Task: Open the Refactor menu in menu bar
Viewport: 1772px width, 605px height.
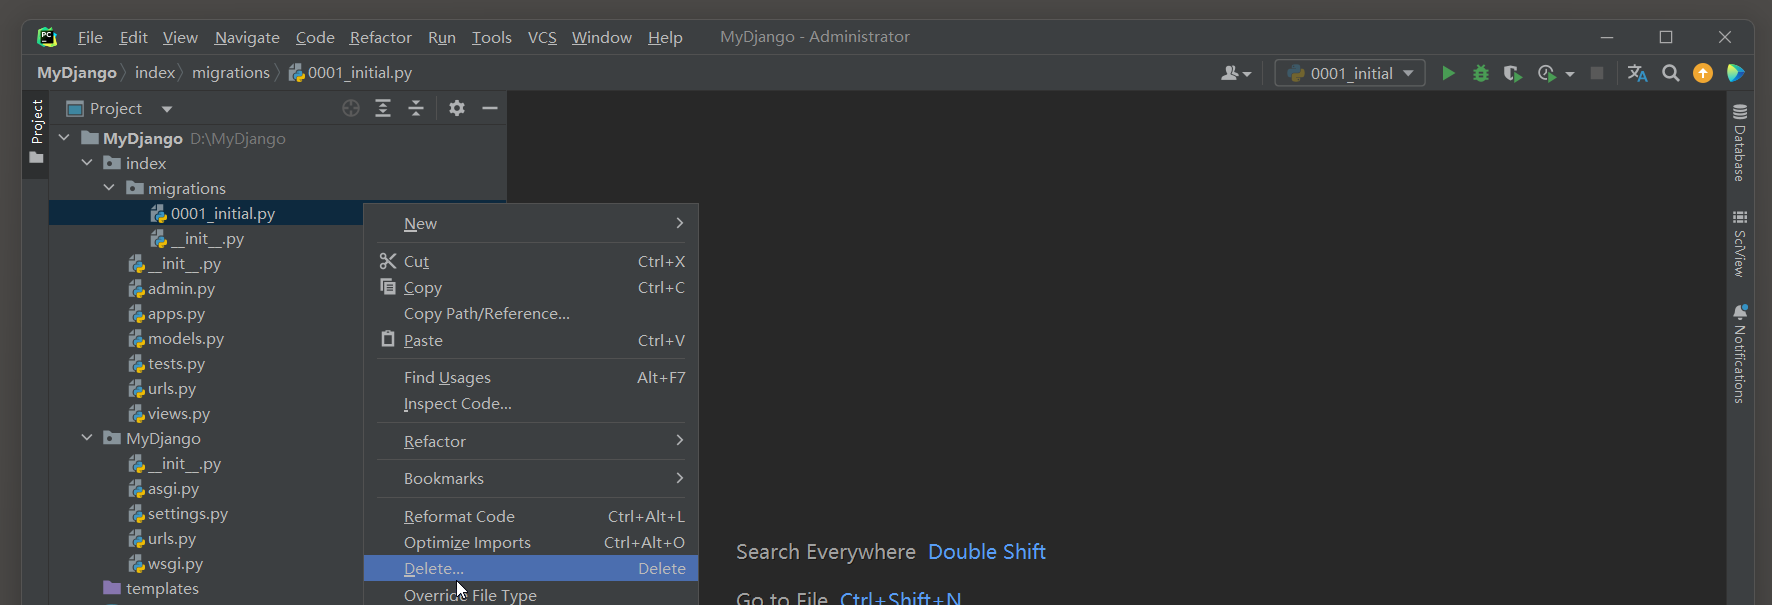Action: click(380, 37)
